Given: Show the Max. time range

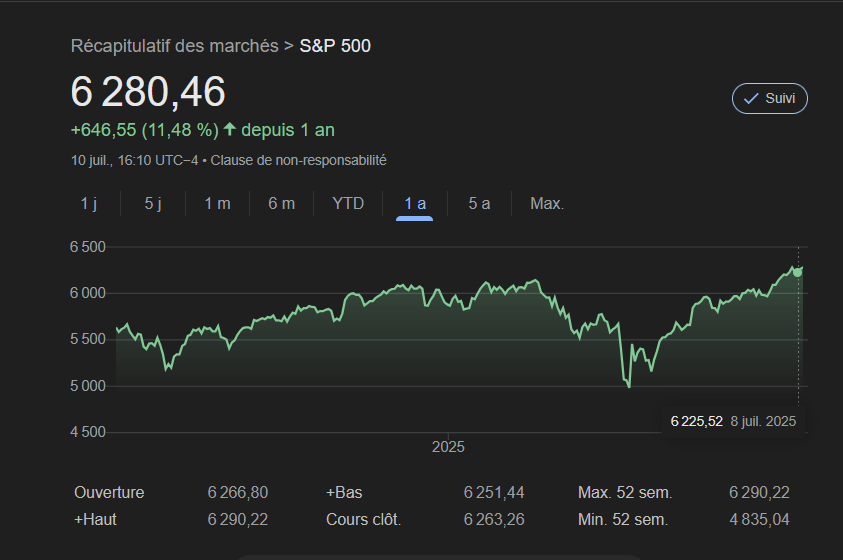Looking at the screenshot, I should [547, 204].
